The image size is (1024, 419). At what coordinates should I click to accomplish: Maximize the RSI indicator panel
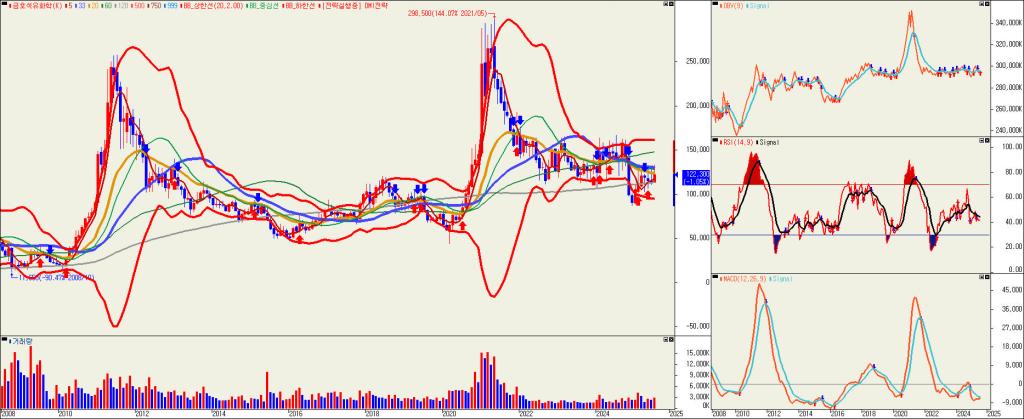pyautogui.click(x=980, y=140)
